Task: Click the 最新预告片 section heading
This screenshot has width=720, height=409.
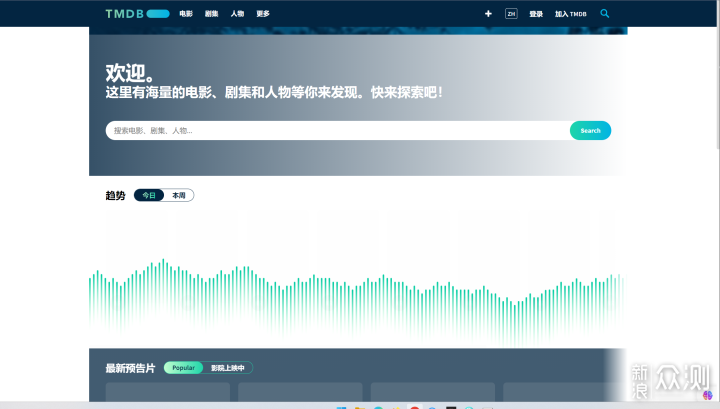Action: click(130, 368)
